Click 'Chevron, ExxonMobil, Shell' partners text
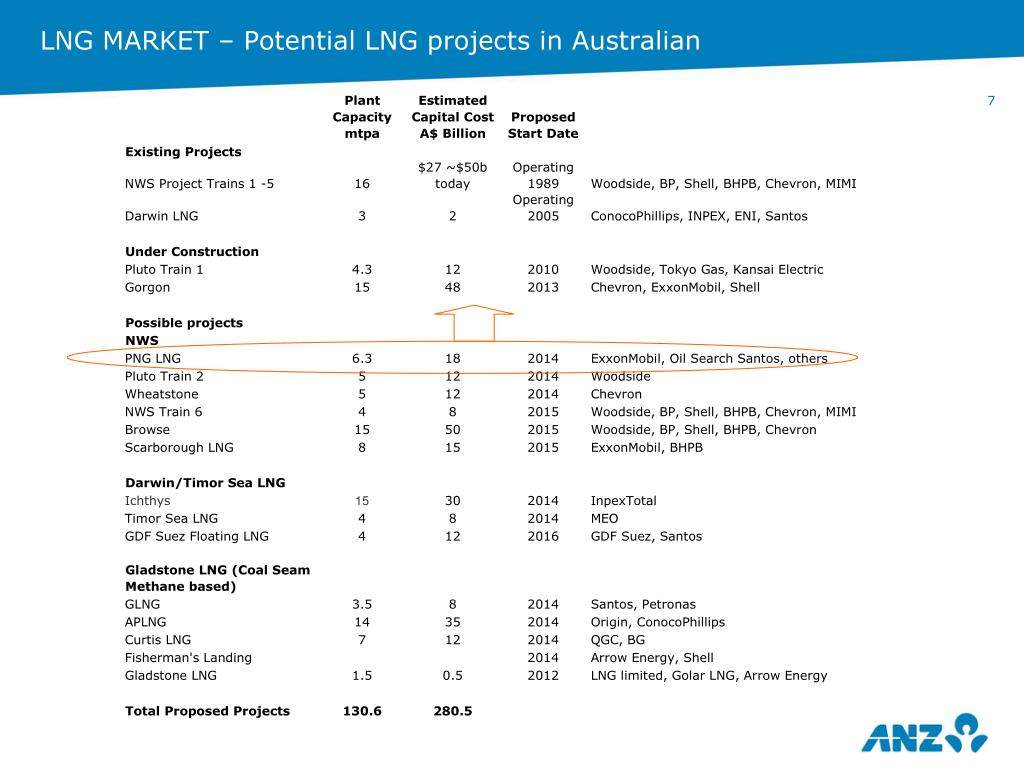1024x768 pixels. [675, 287]
